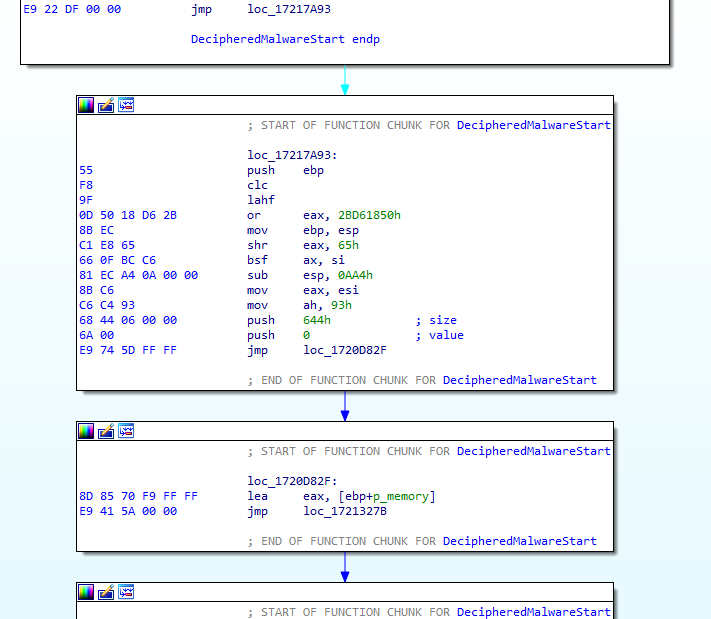Click the '; value' comment
The height and width of the screenshot is (619, 711).
pos(440,335)
